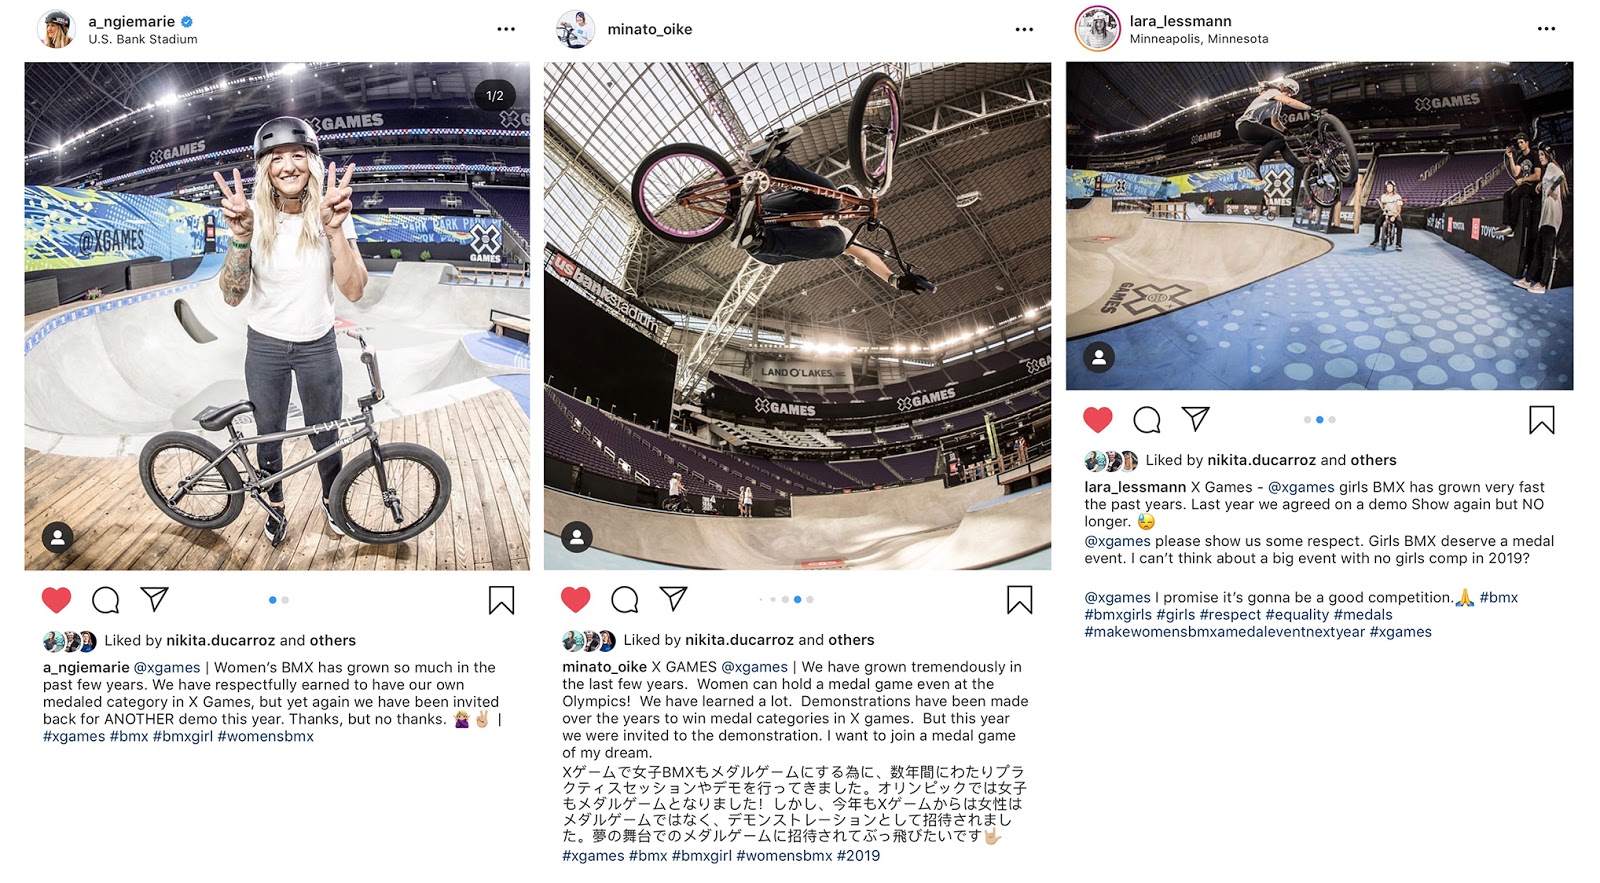Show tagged people on lara_lessmann's photo

1099,357
